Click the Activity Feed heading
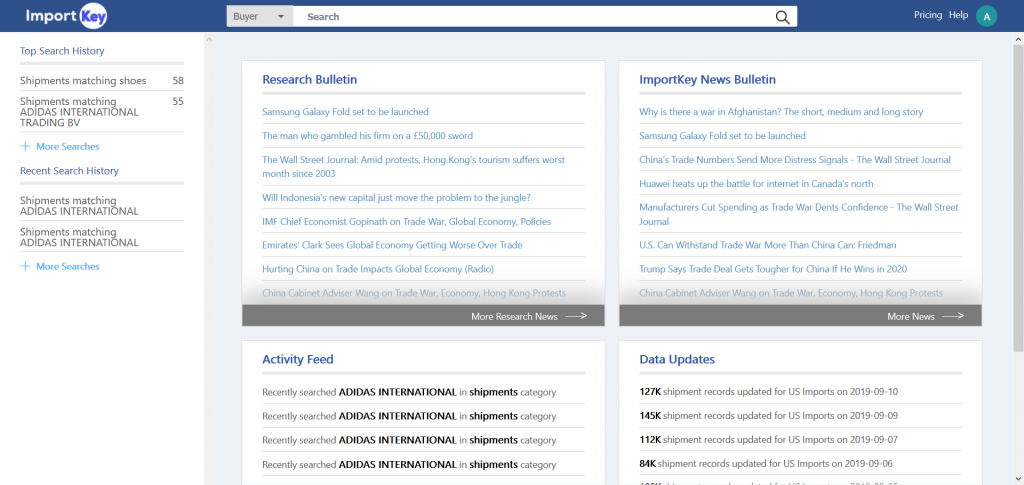The height and width of the screenshot is (485, 1024). [x=298, y=359]
